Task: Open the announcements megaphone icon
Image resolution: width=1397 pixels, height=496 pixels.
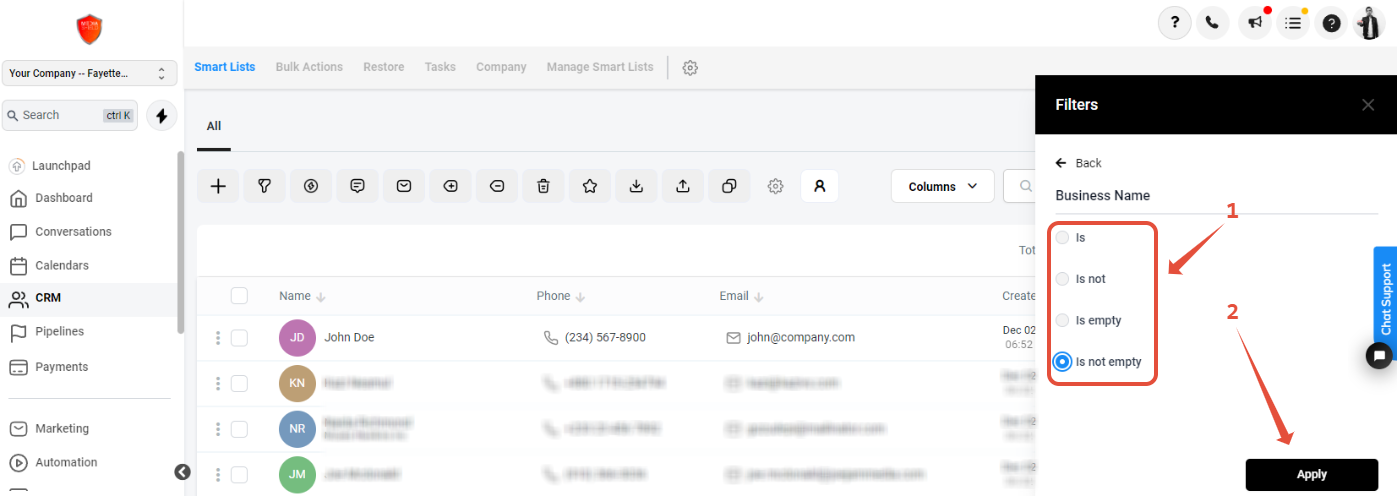Action: pyautogui.click(x=1254, y=23)
